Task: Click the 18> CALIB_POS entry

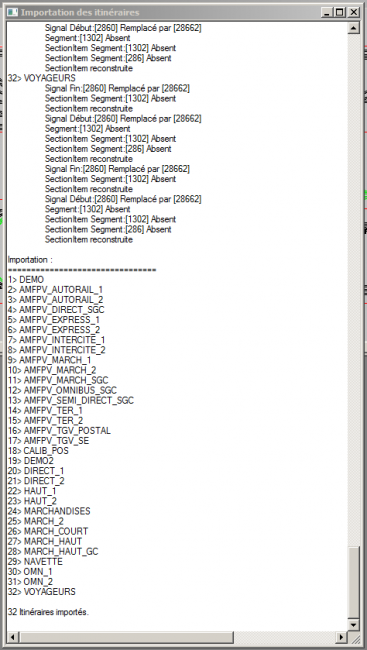Action: coord(38,451)
